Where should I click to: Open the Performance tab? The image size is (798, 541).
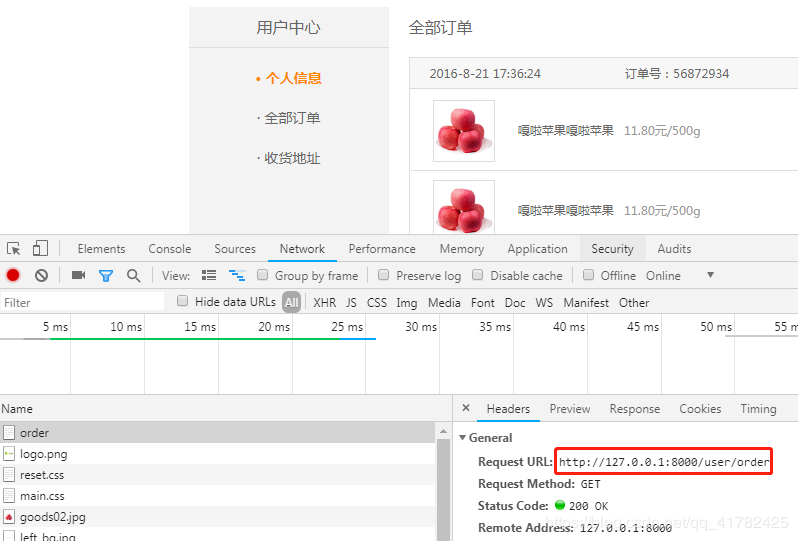coord(382,249)
